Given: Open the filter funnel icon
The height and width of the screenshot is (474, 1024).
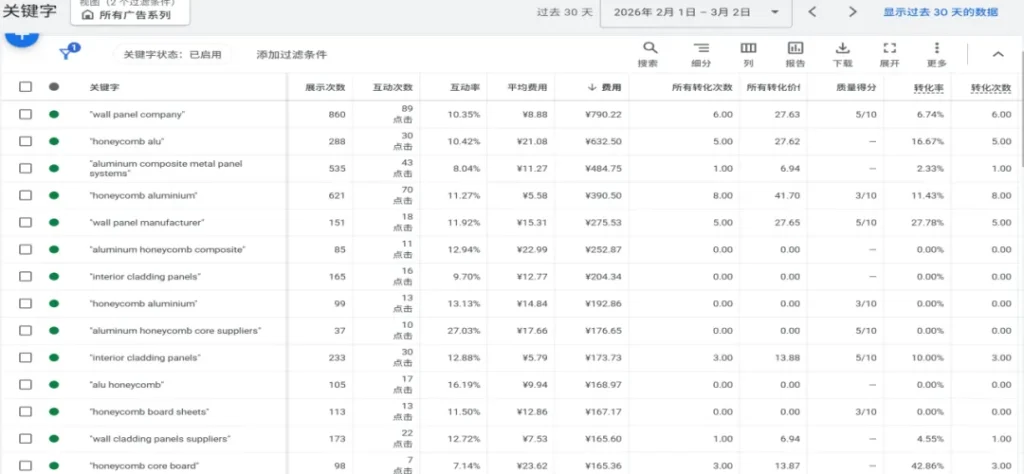Looking at the screenshot, I should [x=67, y=54].
